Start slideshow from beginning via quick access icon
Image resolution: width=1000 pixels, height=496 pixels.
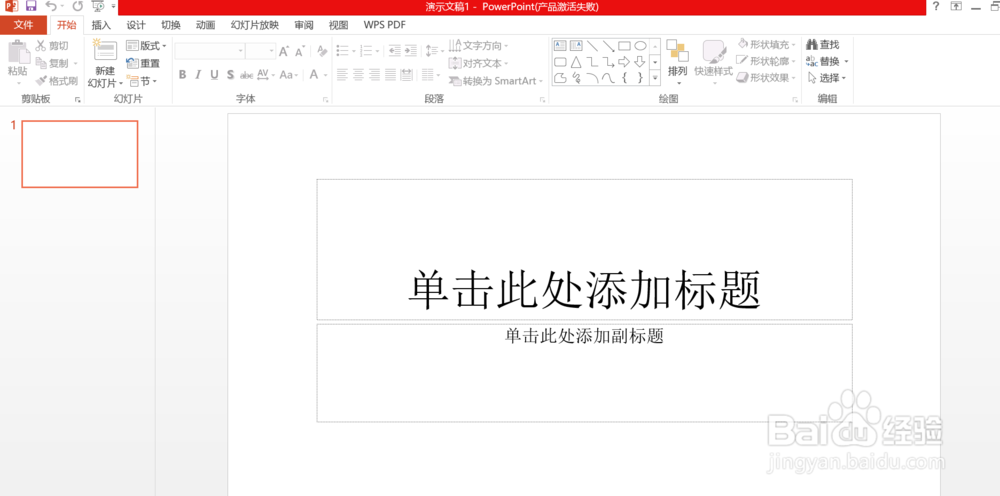point(98,6)
